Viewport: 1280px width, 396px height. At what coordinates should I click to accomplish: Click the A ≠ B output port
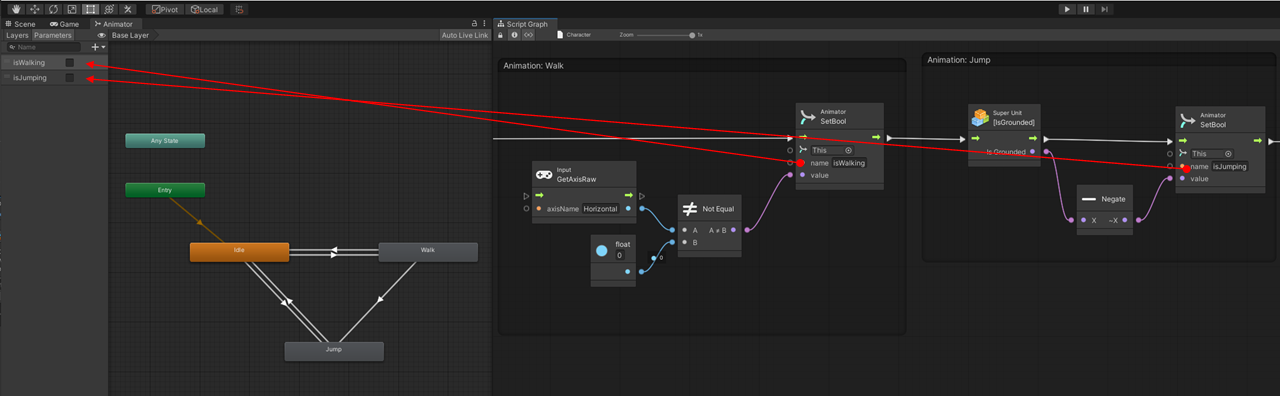click(733, 230)
